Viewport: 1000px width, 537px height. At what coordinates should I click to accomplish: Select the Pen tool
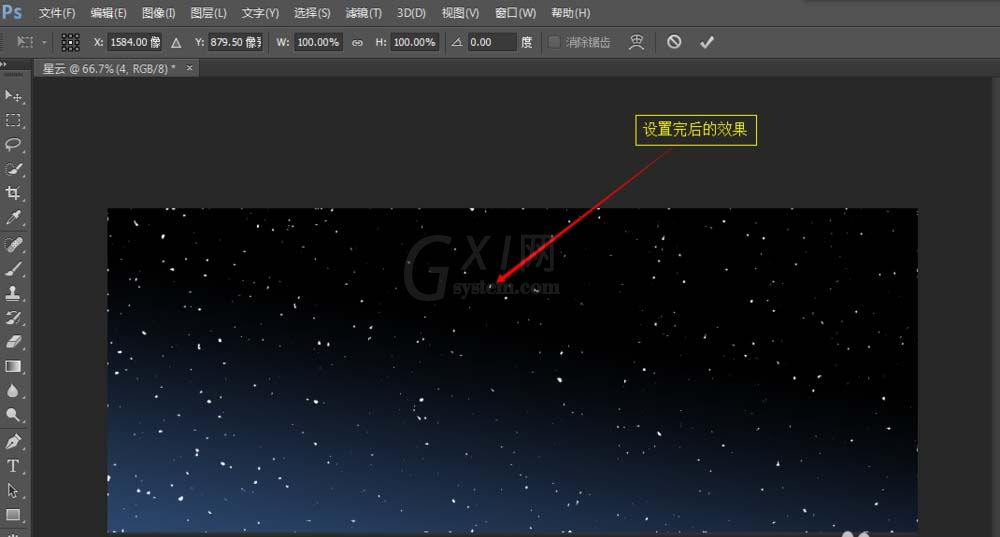13,441
